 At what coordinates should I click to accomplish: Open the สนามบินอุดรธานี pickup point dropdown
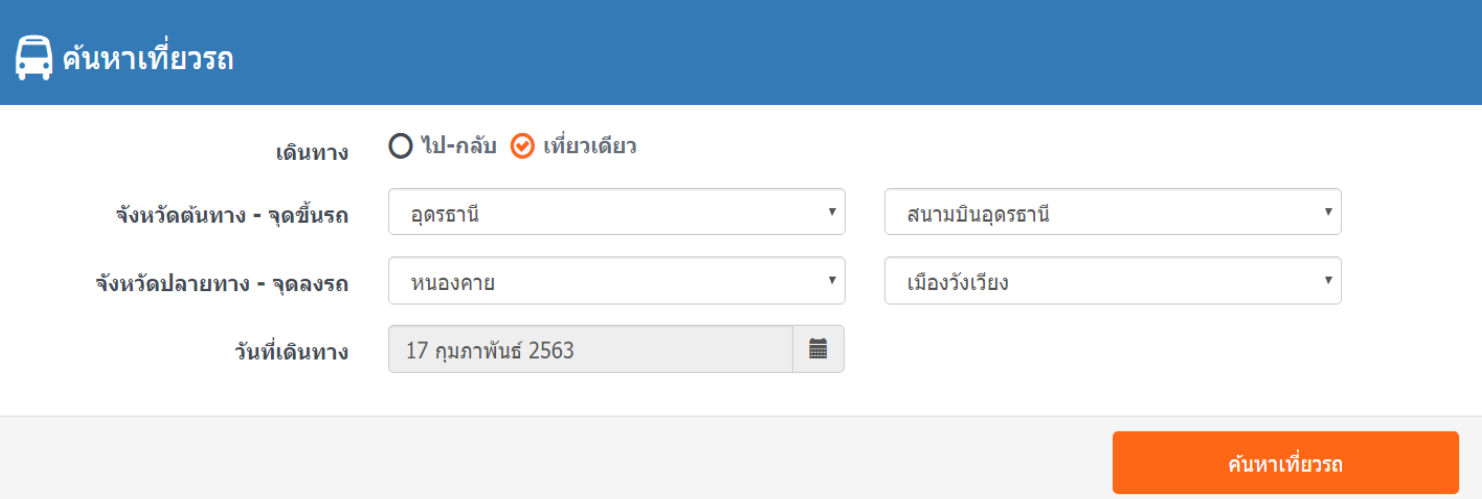(x=1112, y=212)
